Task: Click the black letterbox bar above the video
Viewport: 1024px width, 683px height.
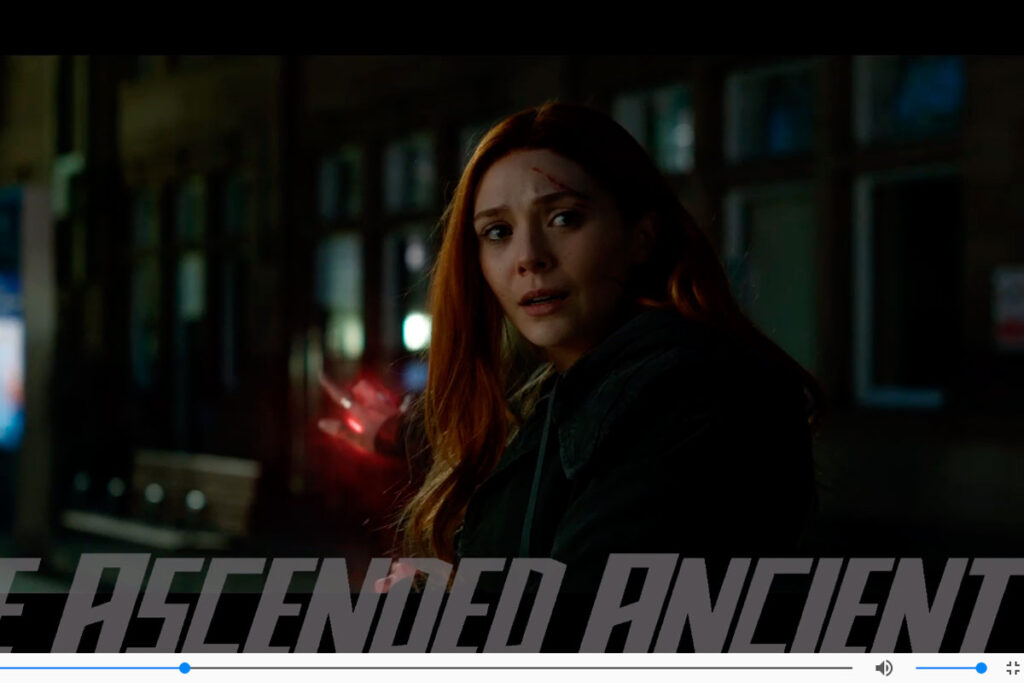Action: 512,27
